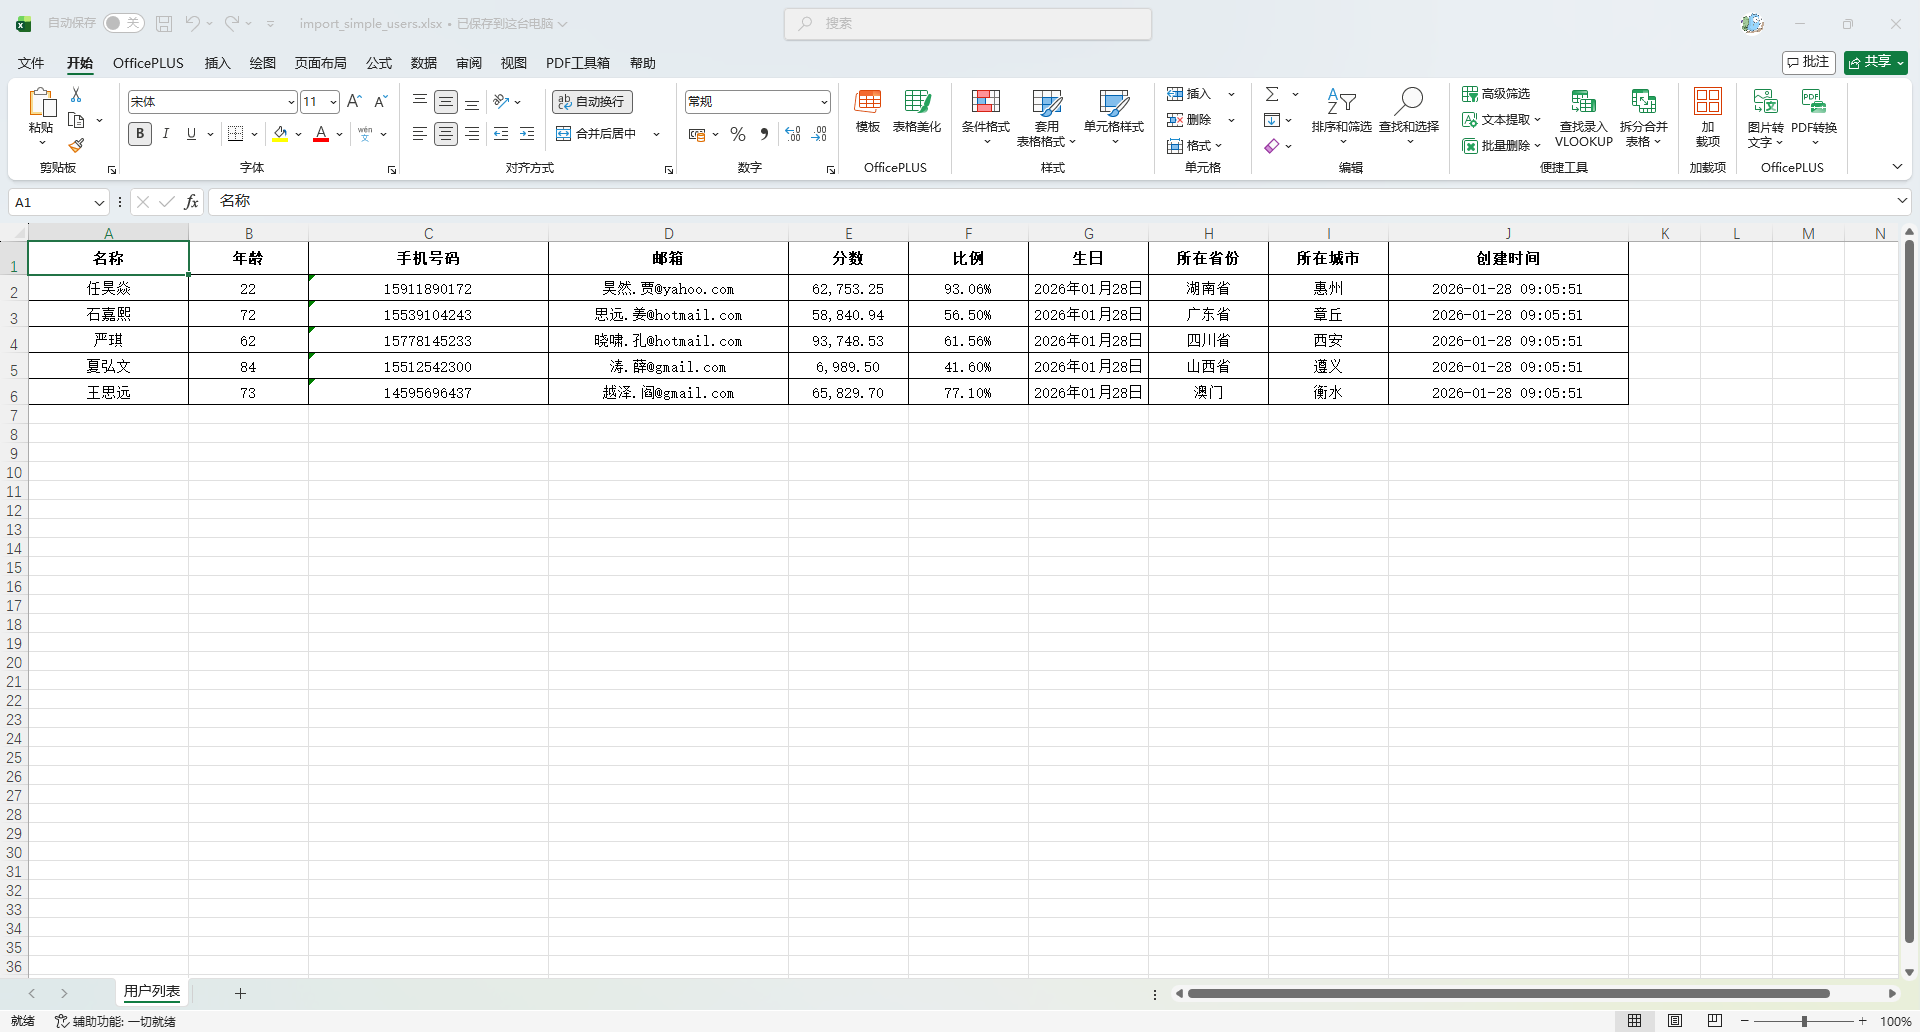Switch to the Page Layout tab
1920x1032 pixels.
320,63
